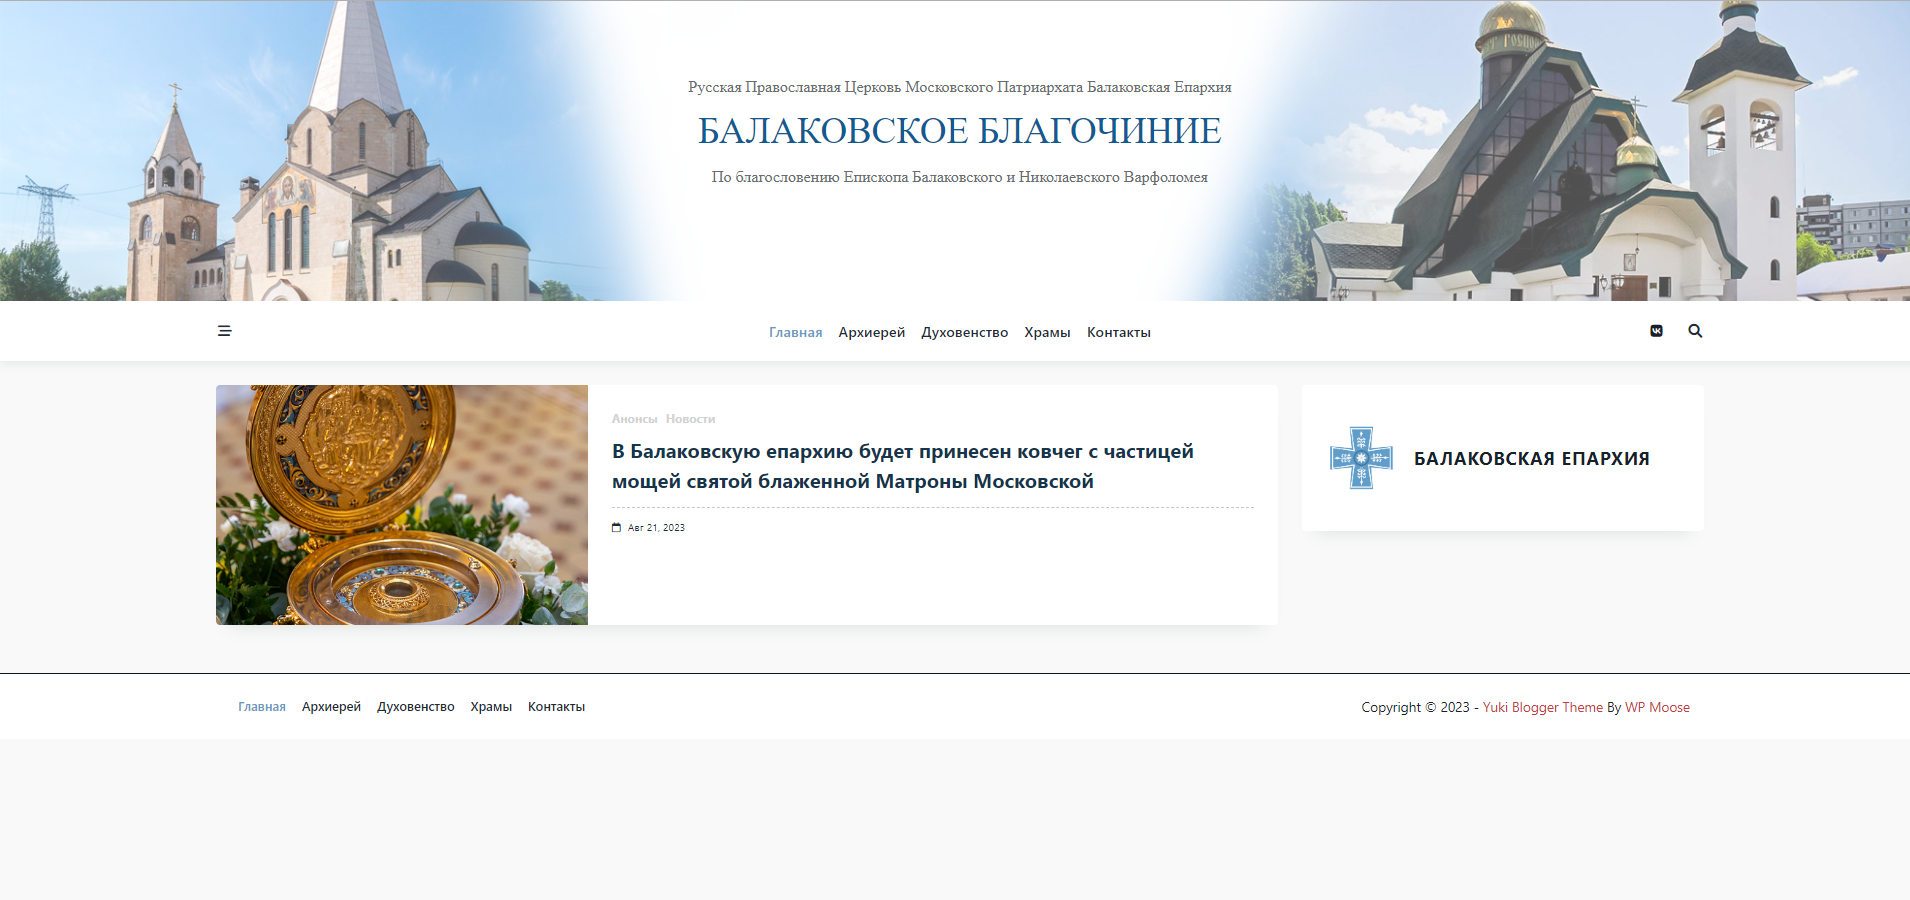Image resolution: width=1910 pixels, height=900 pixels.
Task: Open Архиерей in the top navigation
Action: [871, 333]
